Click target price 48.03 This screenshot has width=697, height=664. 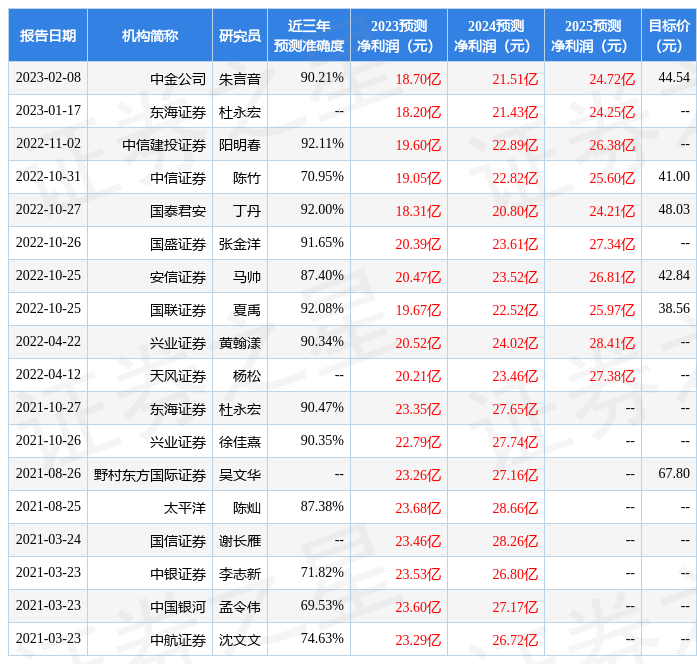[x=674, y=210]
